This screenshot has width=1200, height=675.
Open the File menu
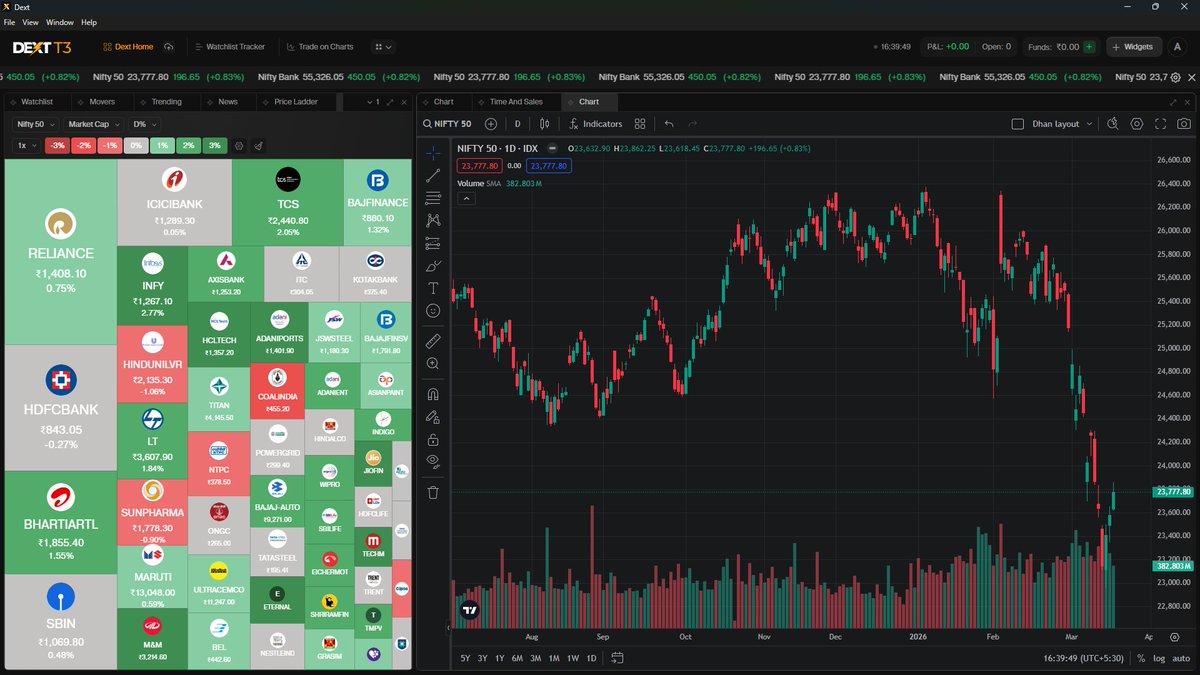(9, 22)
